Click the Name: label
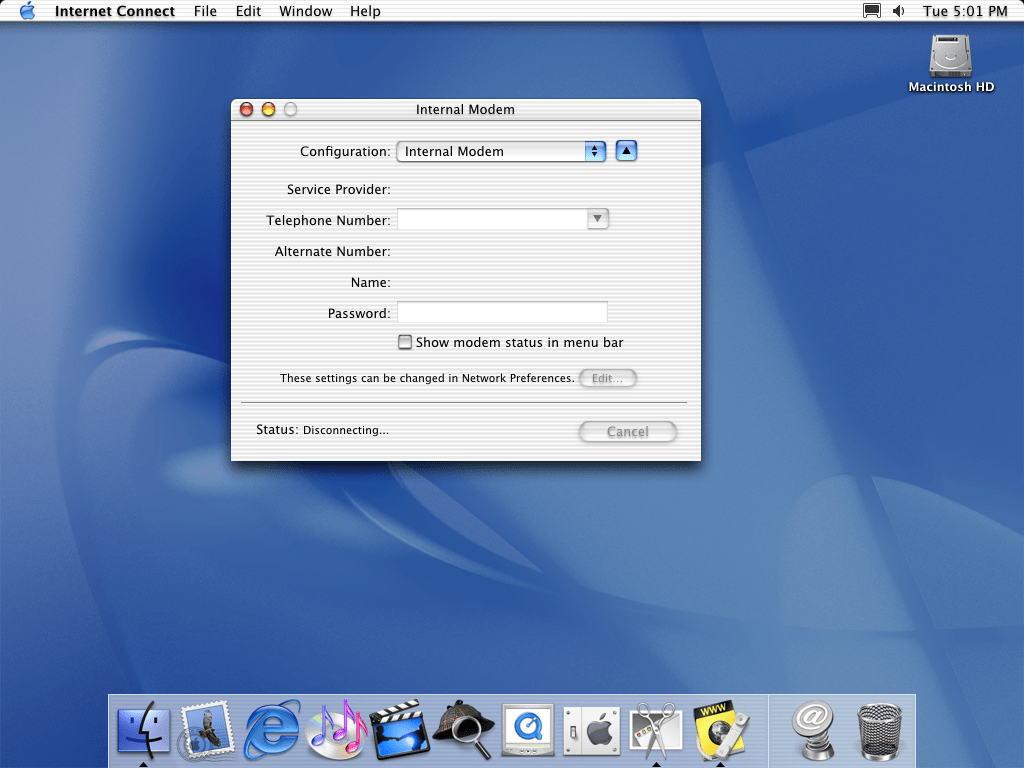This screenshot has height=768, width=1024. click(x=370, y=283)
